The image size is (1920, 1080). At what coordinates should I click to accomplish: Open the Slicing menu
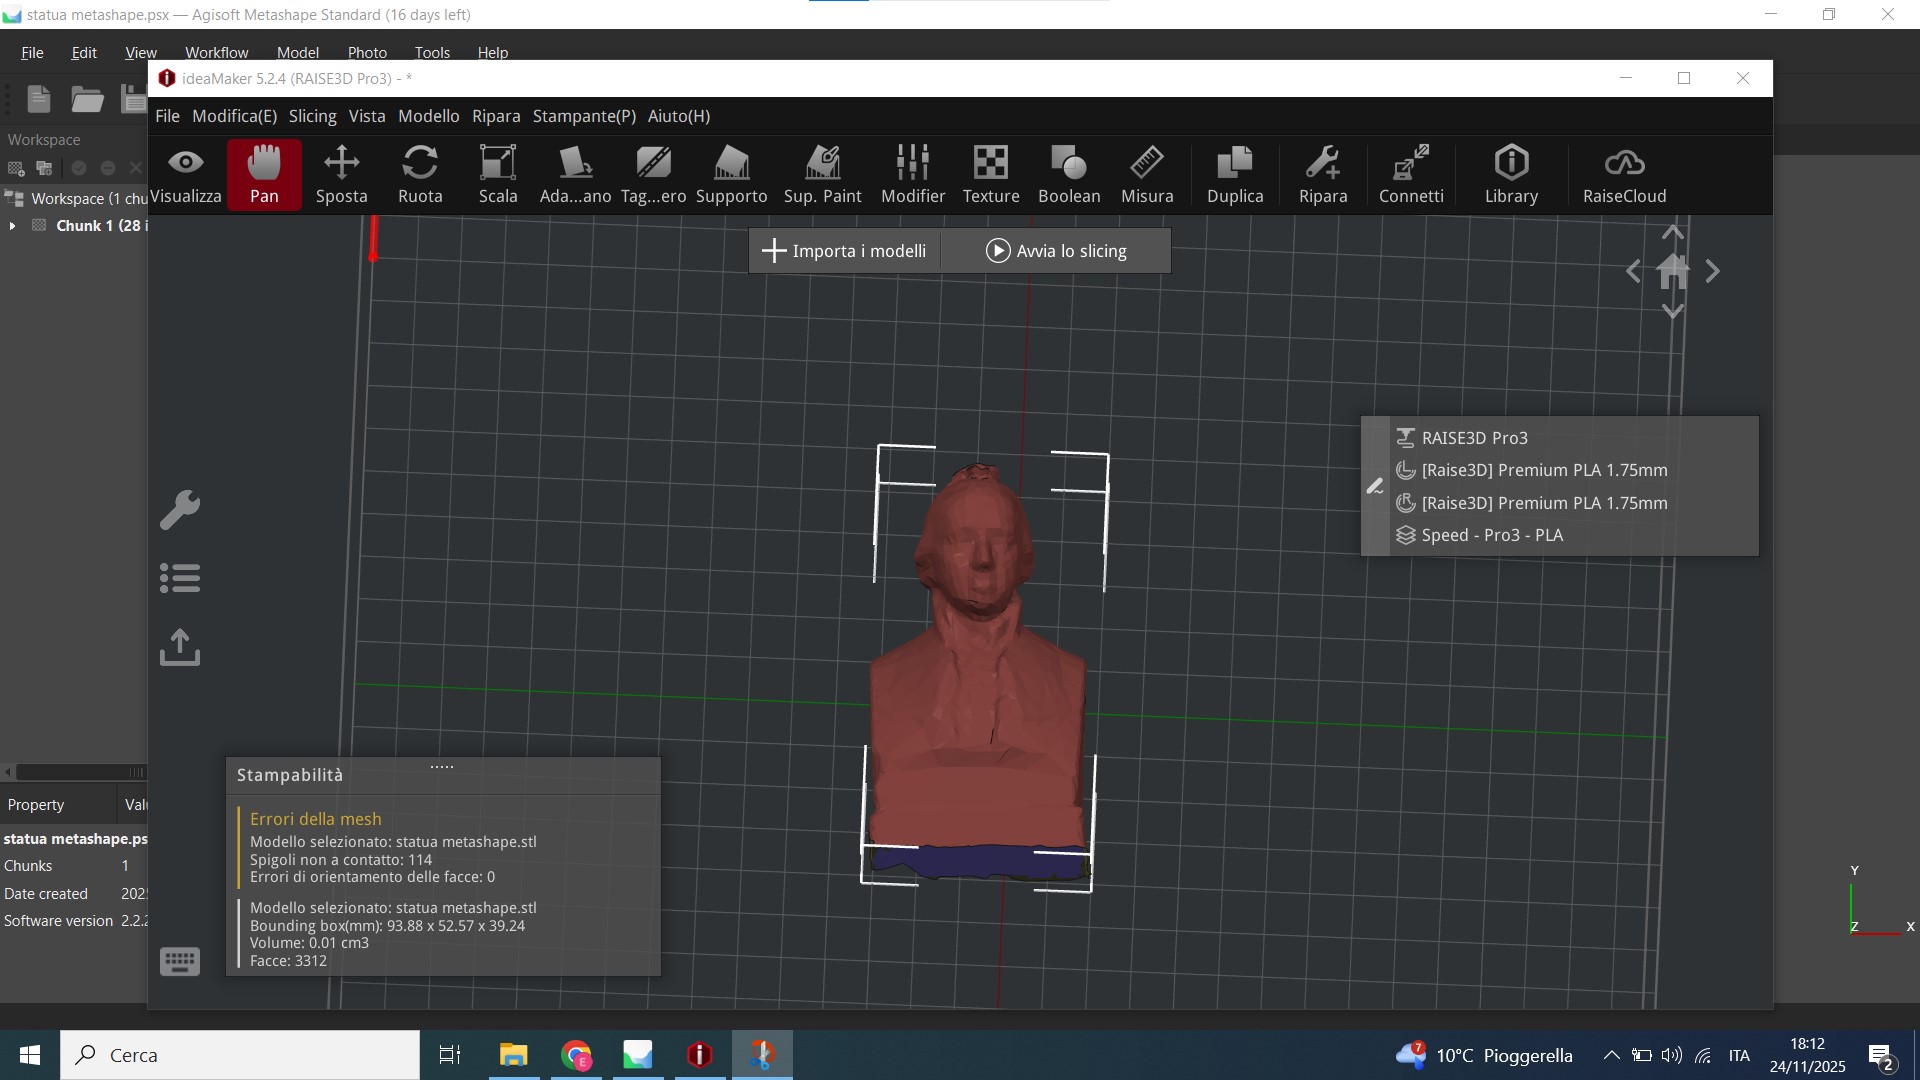(x=312, y=116)
